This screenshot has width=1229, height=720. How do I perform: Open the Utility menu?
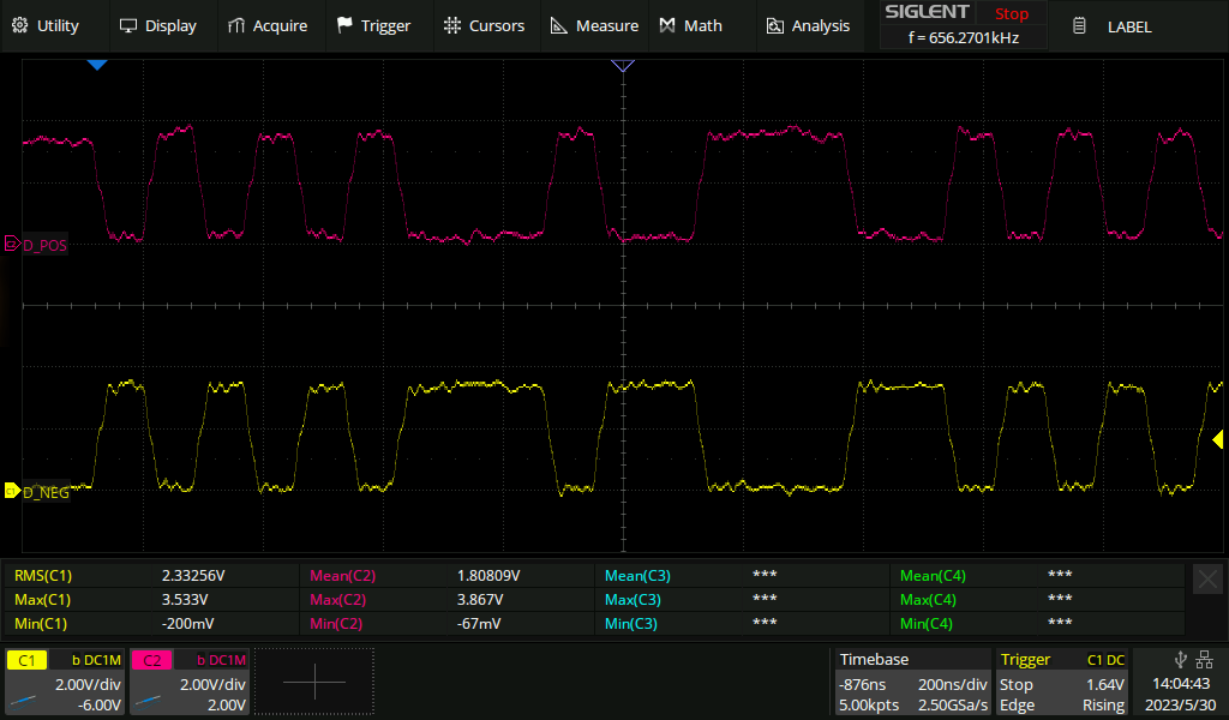tap(46, 26)
